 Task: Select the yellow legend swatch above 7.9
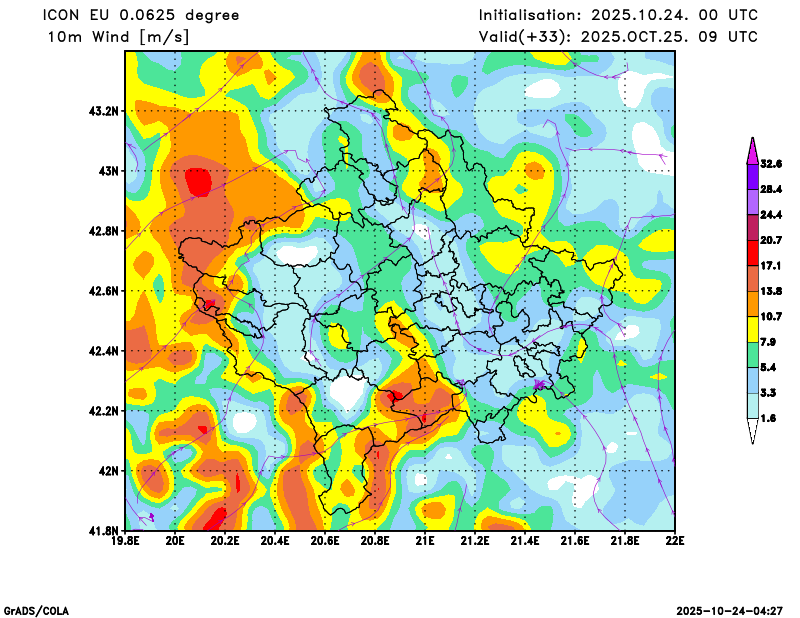[752, 329]
